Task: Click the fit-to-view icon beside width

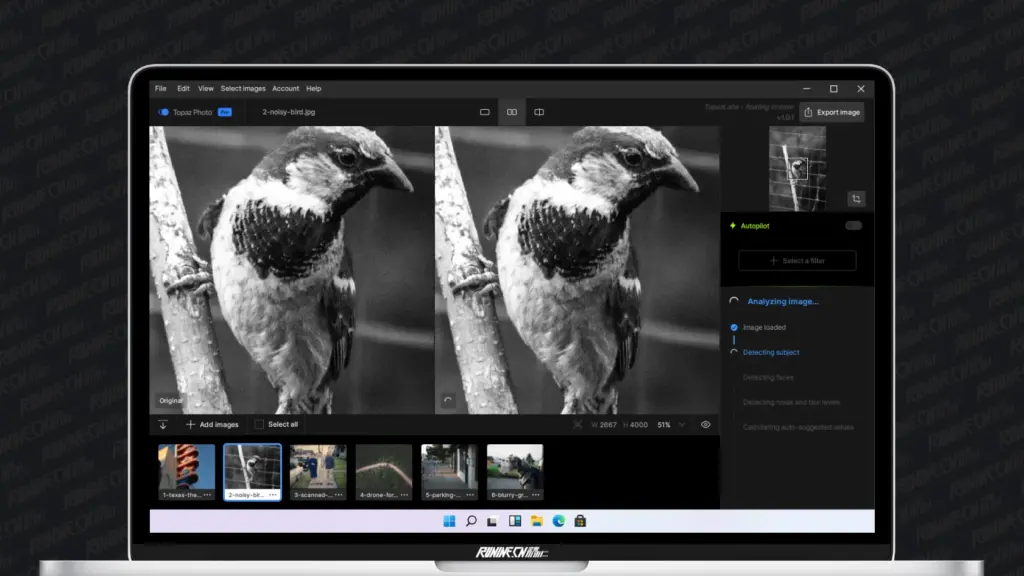Action: [x=578, y=425]
